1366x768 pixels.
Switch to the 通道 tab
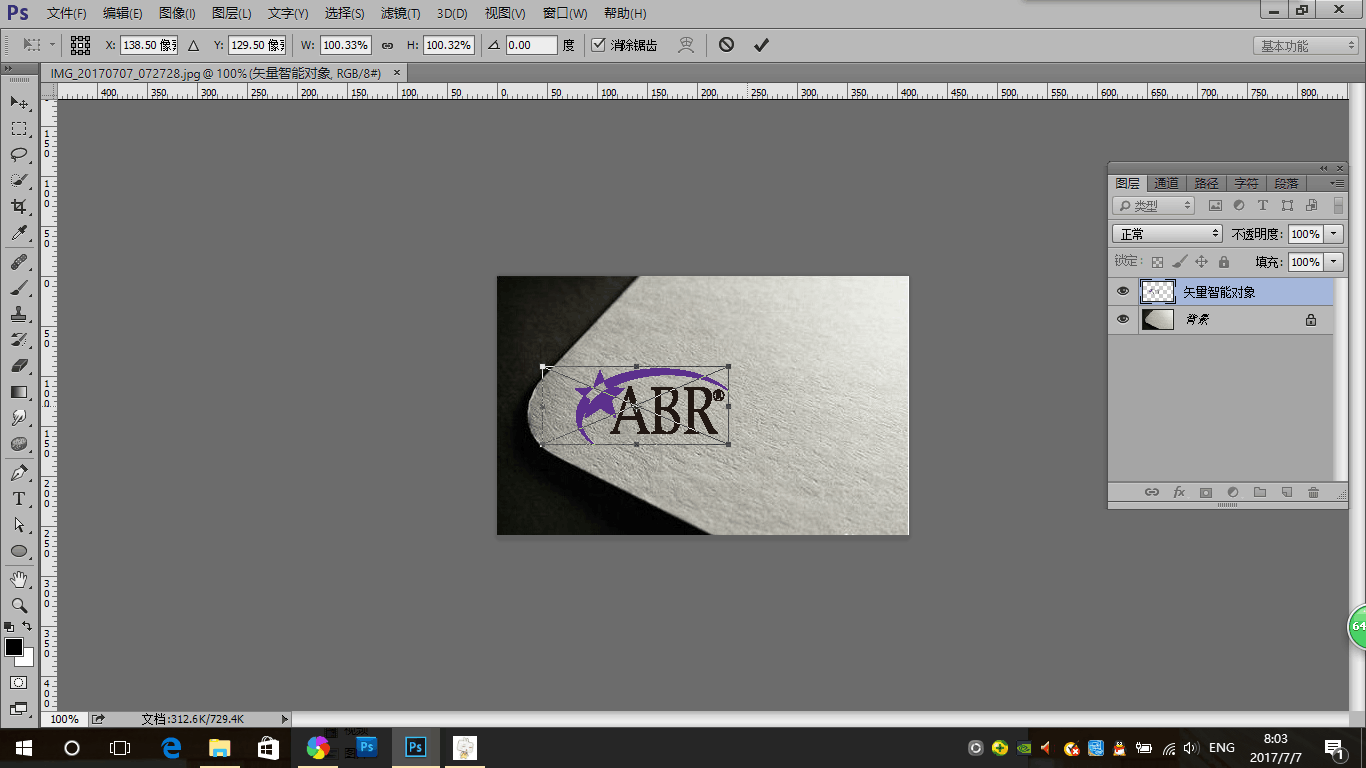[1166, 184]
